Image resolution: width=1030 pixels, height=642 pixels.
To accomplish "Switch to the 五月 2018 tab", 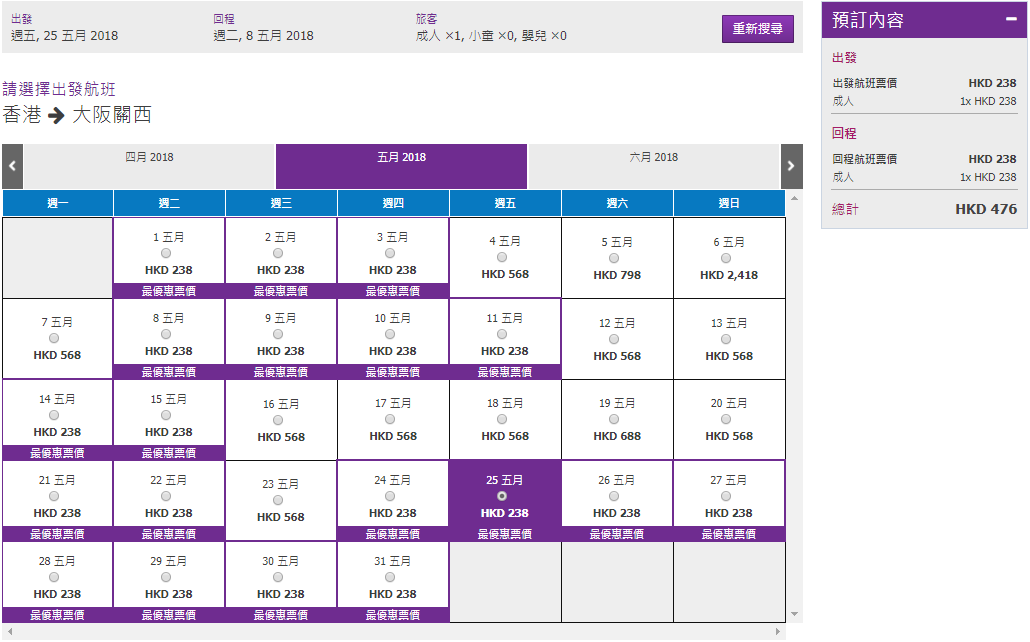I will coord(401,166).
